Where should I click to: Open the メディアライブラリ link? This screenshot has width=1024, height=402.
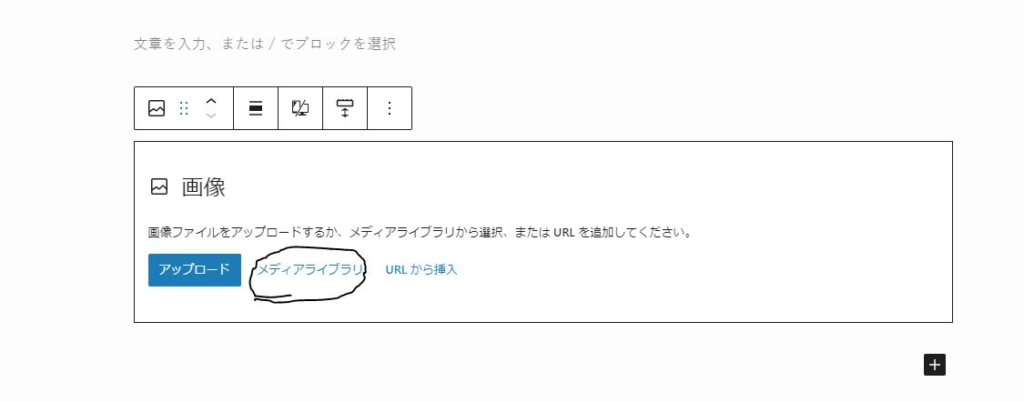308,270
